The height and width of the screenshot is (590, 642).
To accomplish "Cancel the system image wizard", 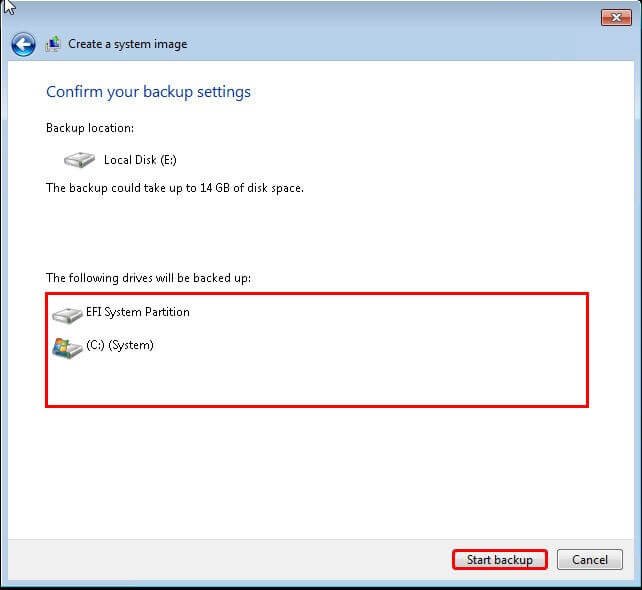I will click(589, 560).
